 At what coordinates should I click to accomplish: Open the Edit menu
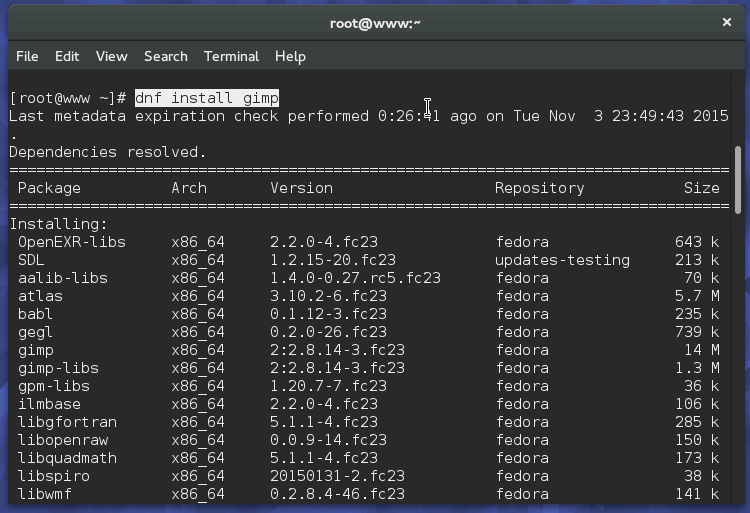tap(67, 56)
